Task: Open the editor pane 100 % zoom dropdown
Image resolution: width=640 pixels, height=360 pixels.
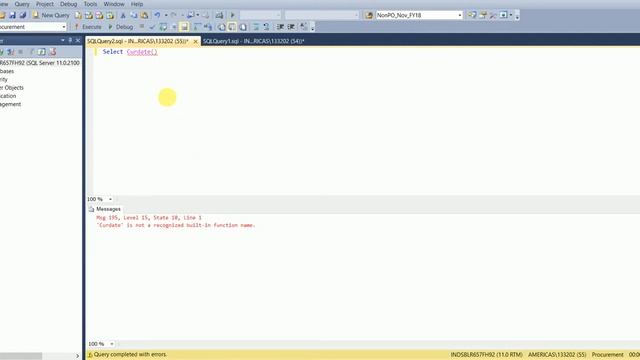Action: pos(110,199)
